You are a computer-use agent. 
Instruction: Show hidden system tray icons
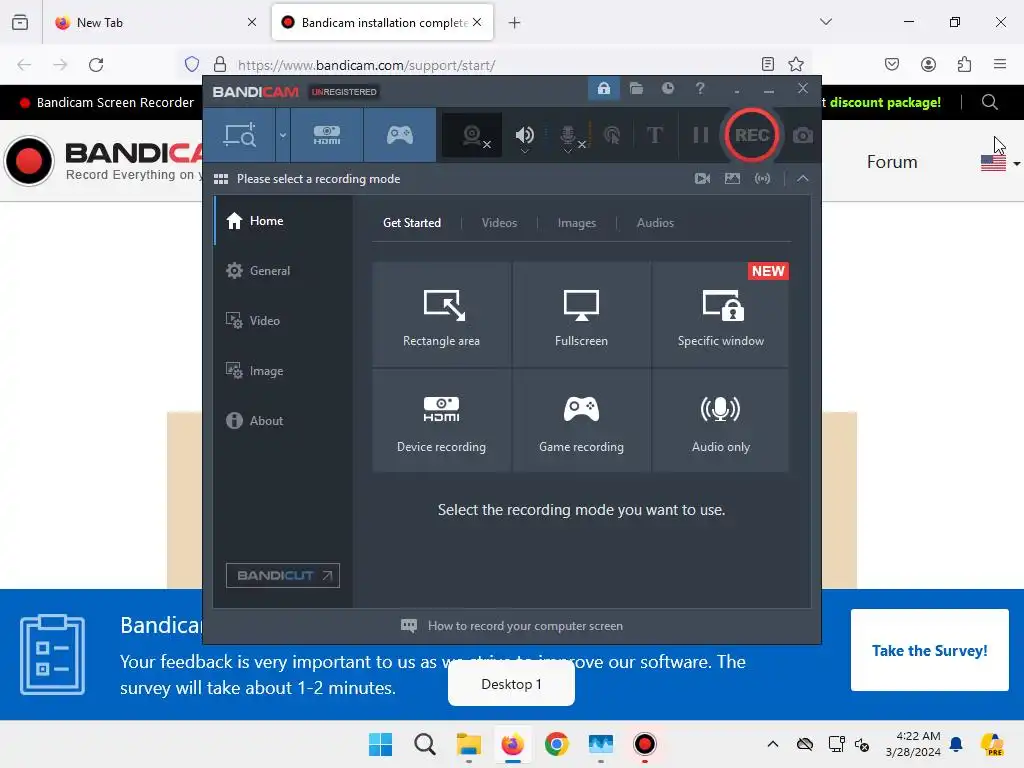tap(773, 744)
